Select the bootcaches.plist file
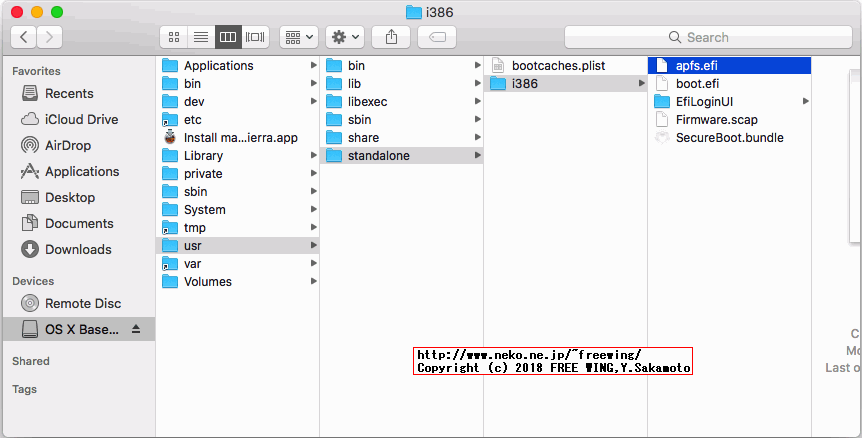Screen dimensions: 862x438 [566, 65]
